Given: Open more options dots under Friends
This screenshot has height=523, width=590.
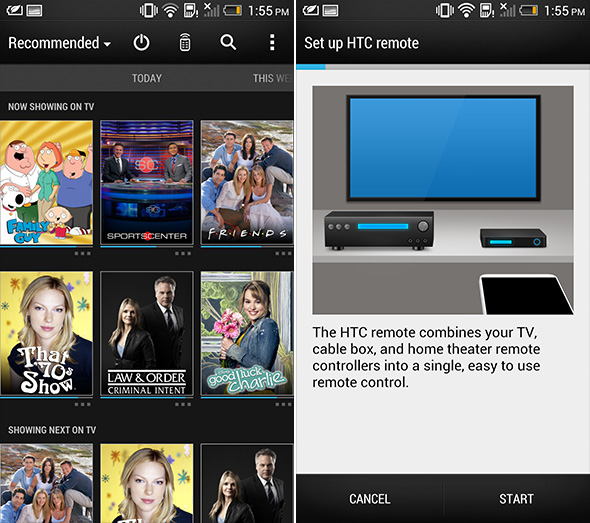Looking at the screenshot, I should click(x=283, y=254).
